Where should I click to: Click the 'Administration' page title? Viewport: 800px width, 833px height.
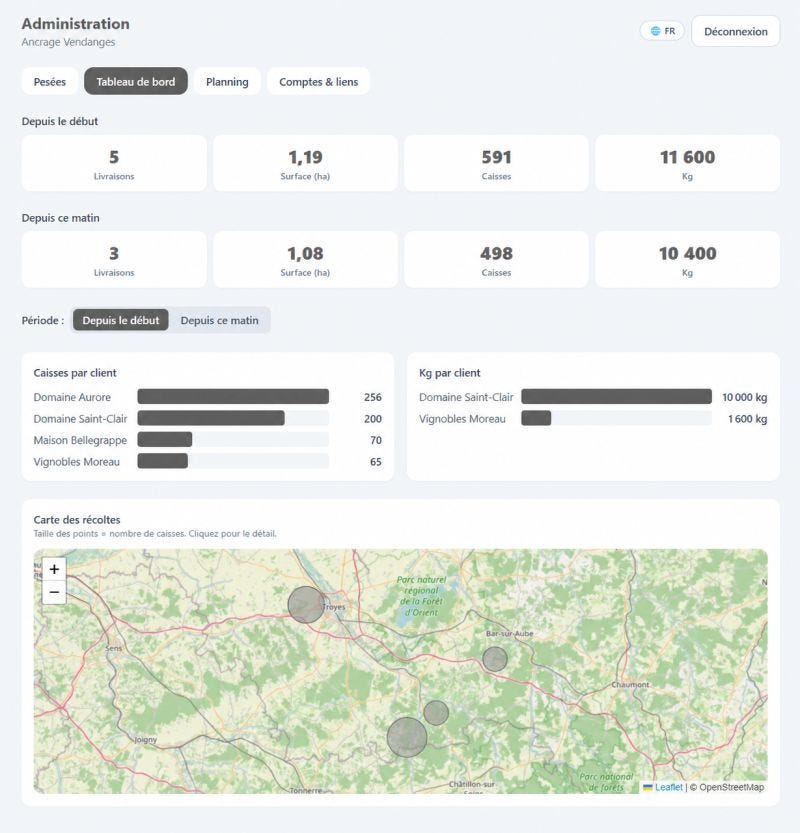point(75,24)
